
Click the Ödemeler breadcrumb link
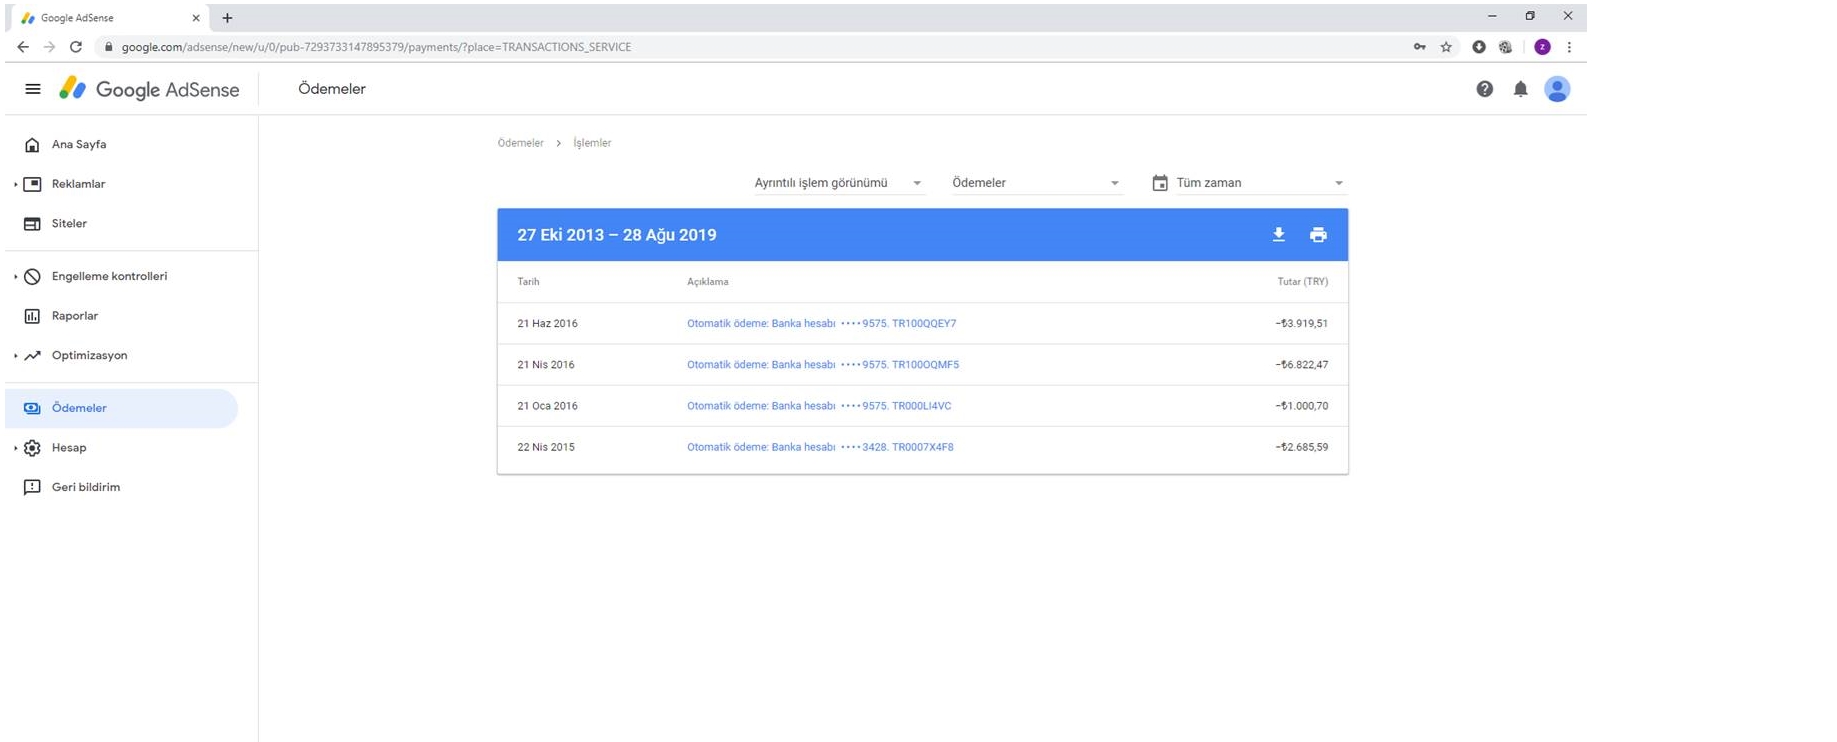click(520, 143)
